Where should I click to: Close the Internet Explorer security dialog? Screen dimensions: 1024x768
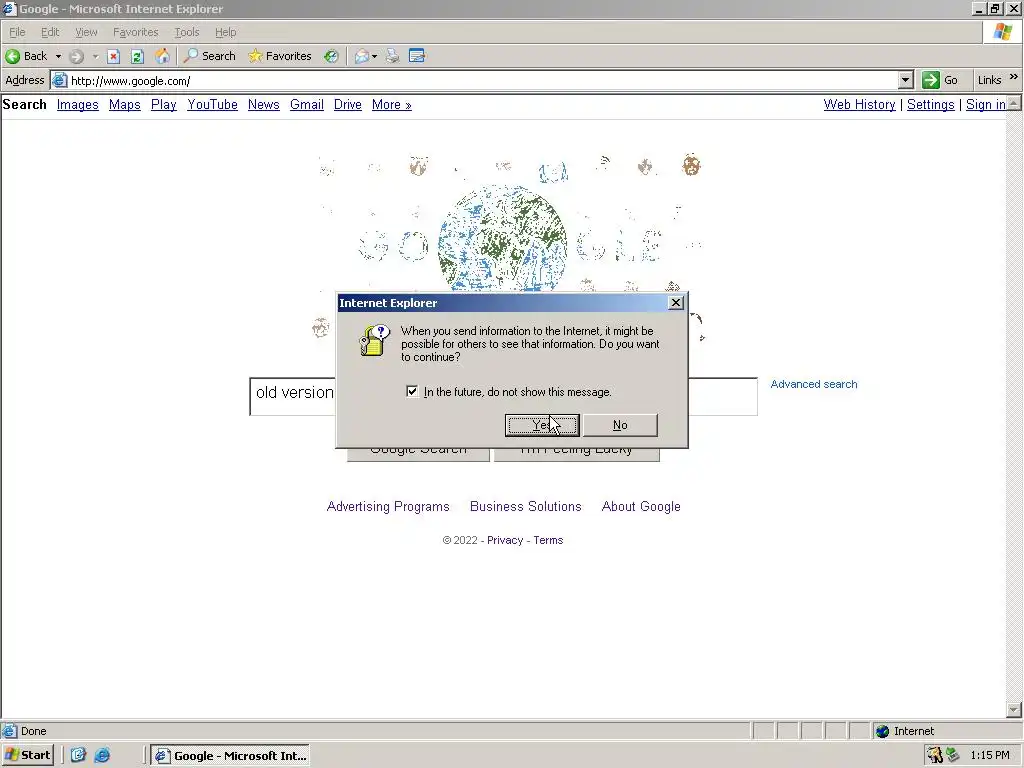tap(676, 302)
